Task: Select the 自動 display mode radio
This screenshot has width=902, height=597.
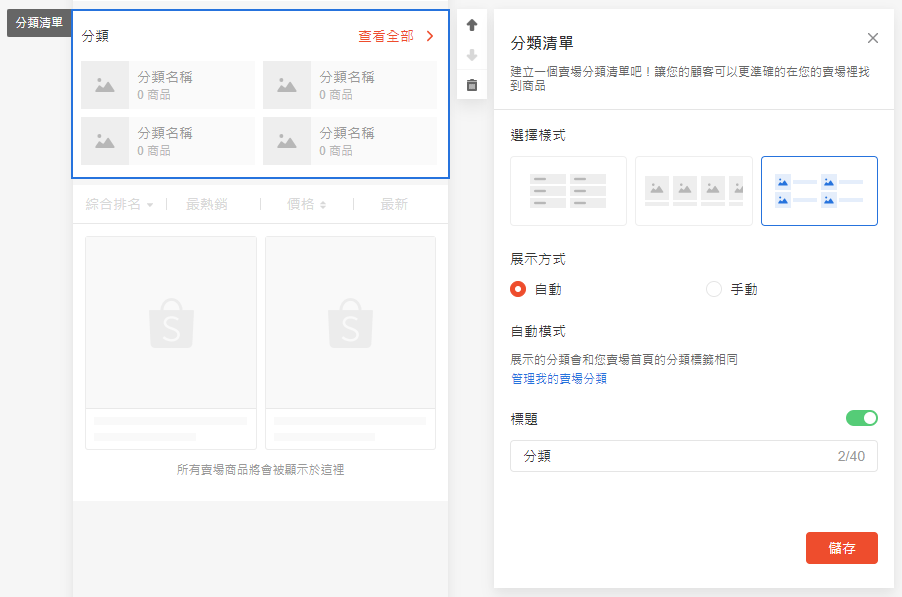Action: (518, 289)
